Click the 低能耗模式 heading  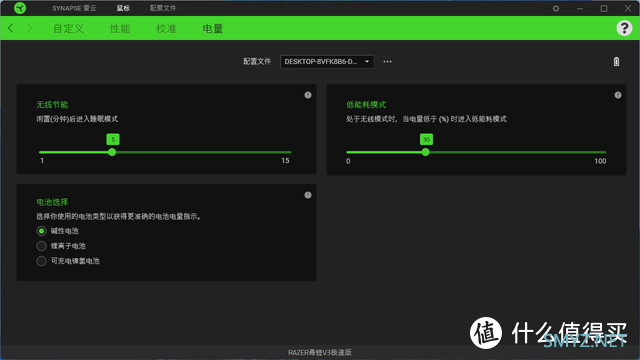click(366, 105)
